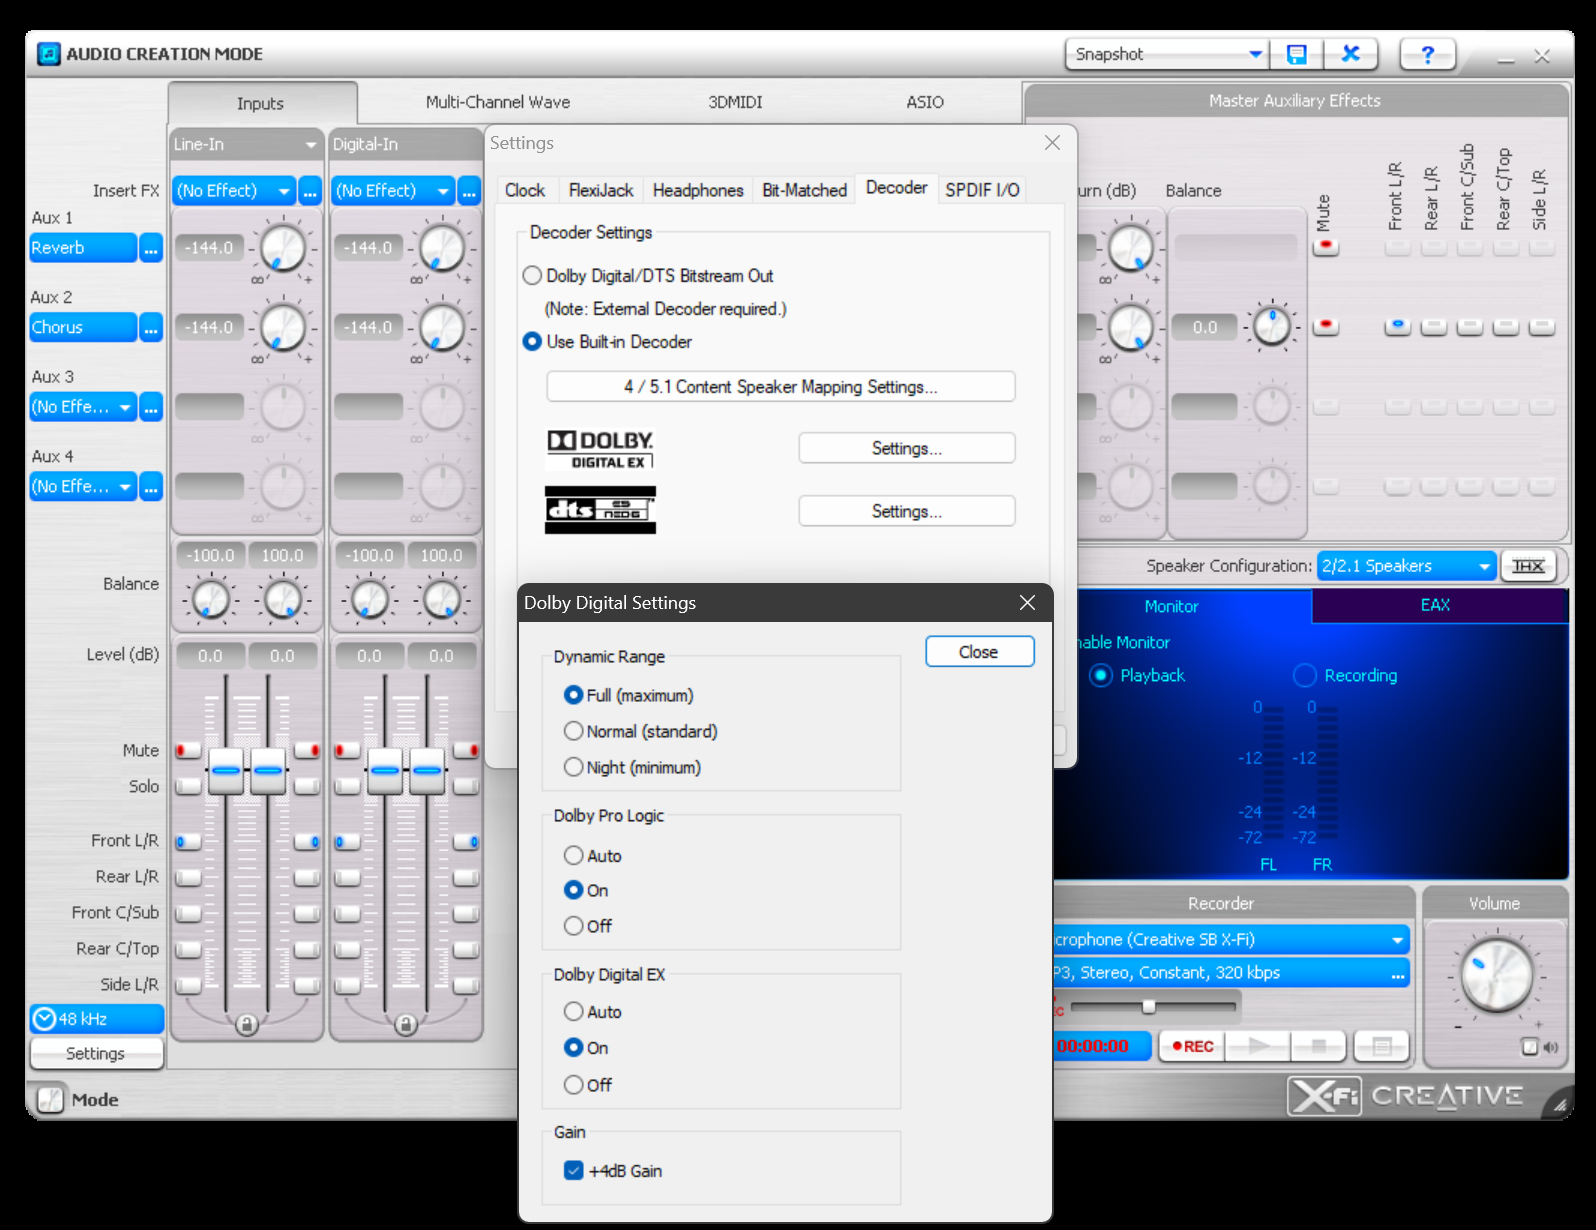Open the recorder file list icon
This screenshot has height=1230, width=1596.
pyautogui.click(x=1382, y=1046)
